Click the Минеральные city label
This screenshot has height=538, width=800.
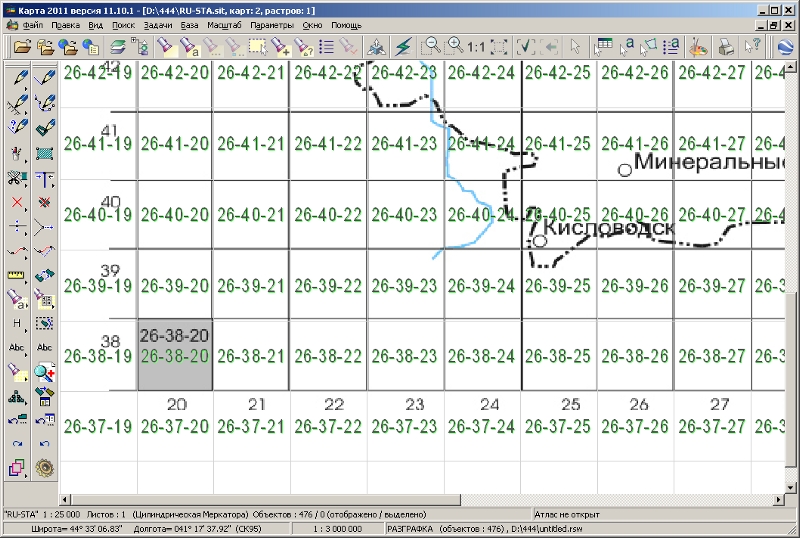(709, 162)
